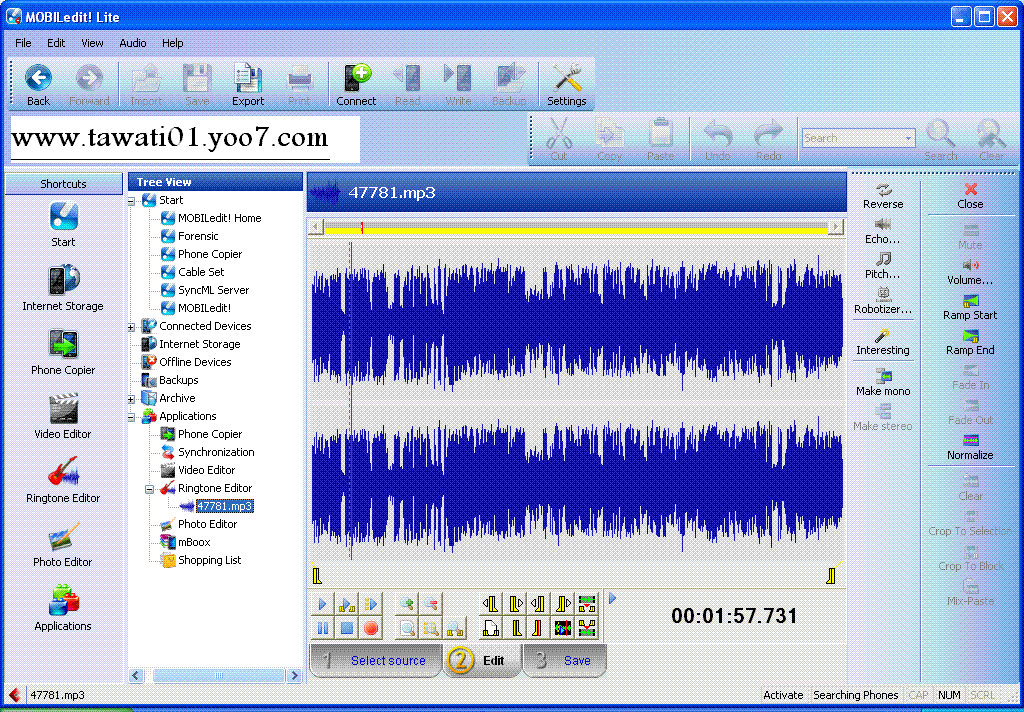
Task: Open Photo Editor in the Shortcuts panel
Action: (x=63, y=545)
